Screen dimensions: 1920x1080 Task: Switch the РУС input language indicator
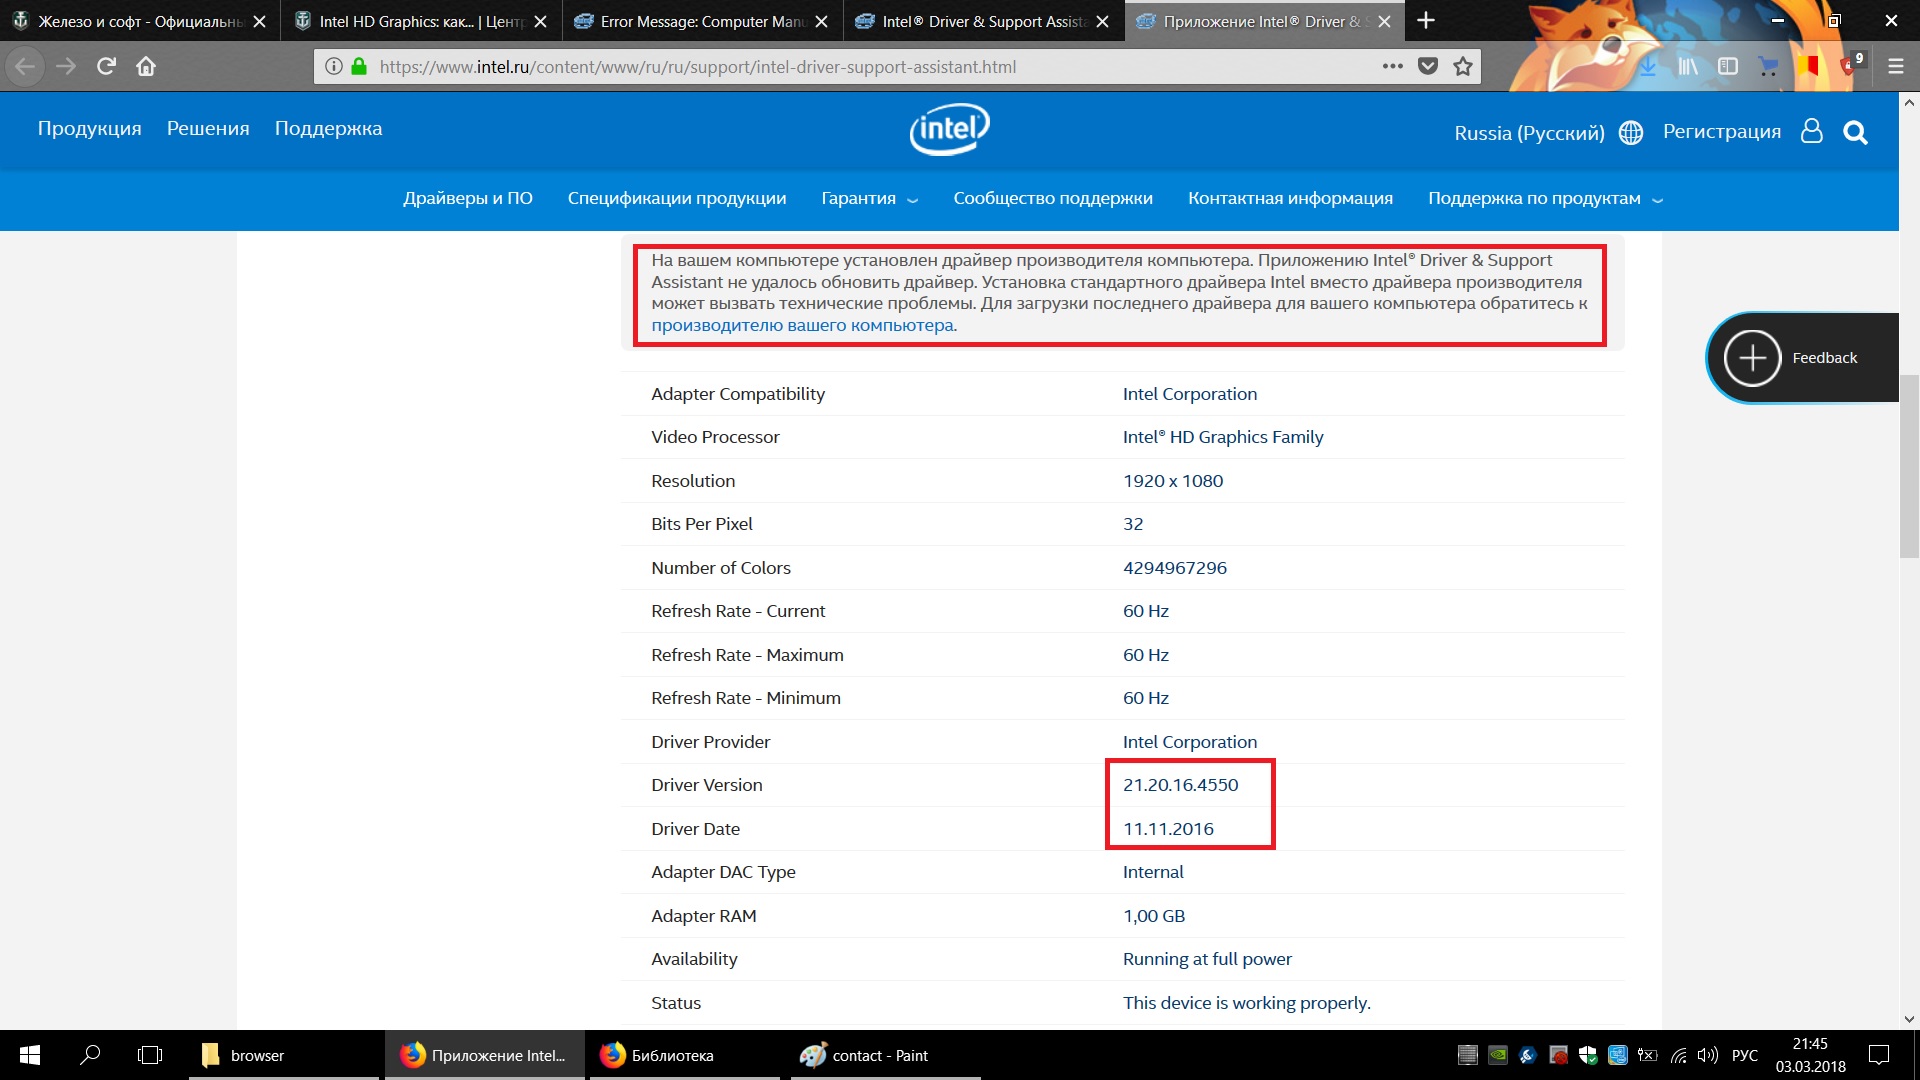[x=1744, y=1055]
